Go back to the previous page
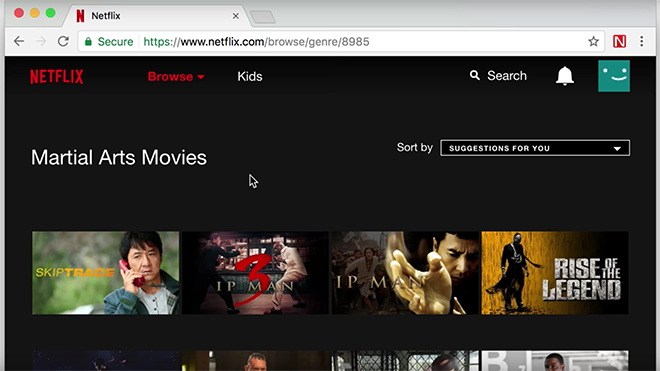This screenshot has width=660, height=371. click(19, 41)
